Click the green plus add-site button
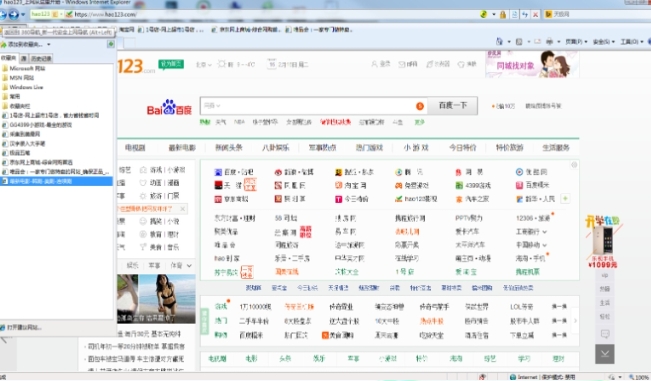 point(565,199)
